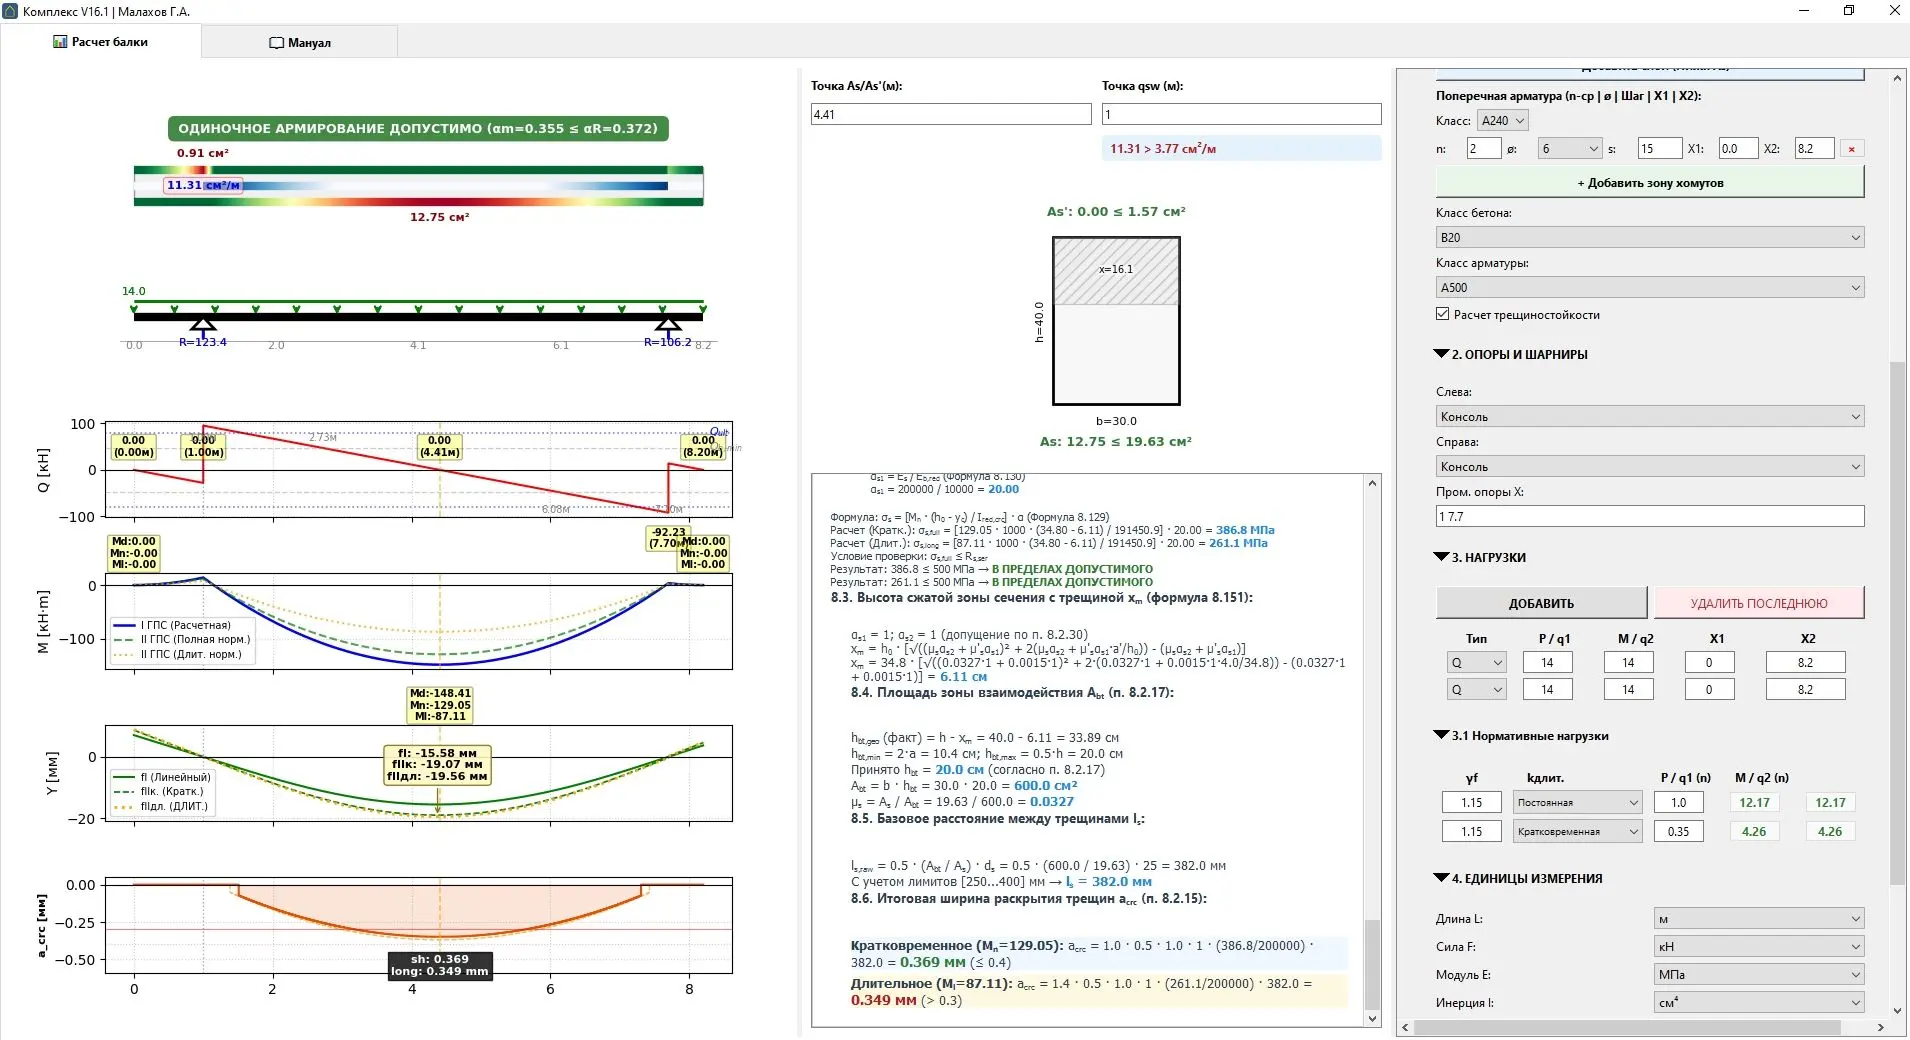Click the УДАЛИТЬ ПОСЛЕДНЮЮ button
The height and width of the screenshot is (1040, 1910).
1758,603
